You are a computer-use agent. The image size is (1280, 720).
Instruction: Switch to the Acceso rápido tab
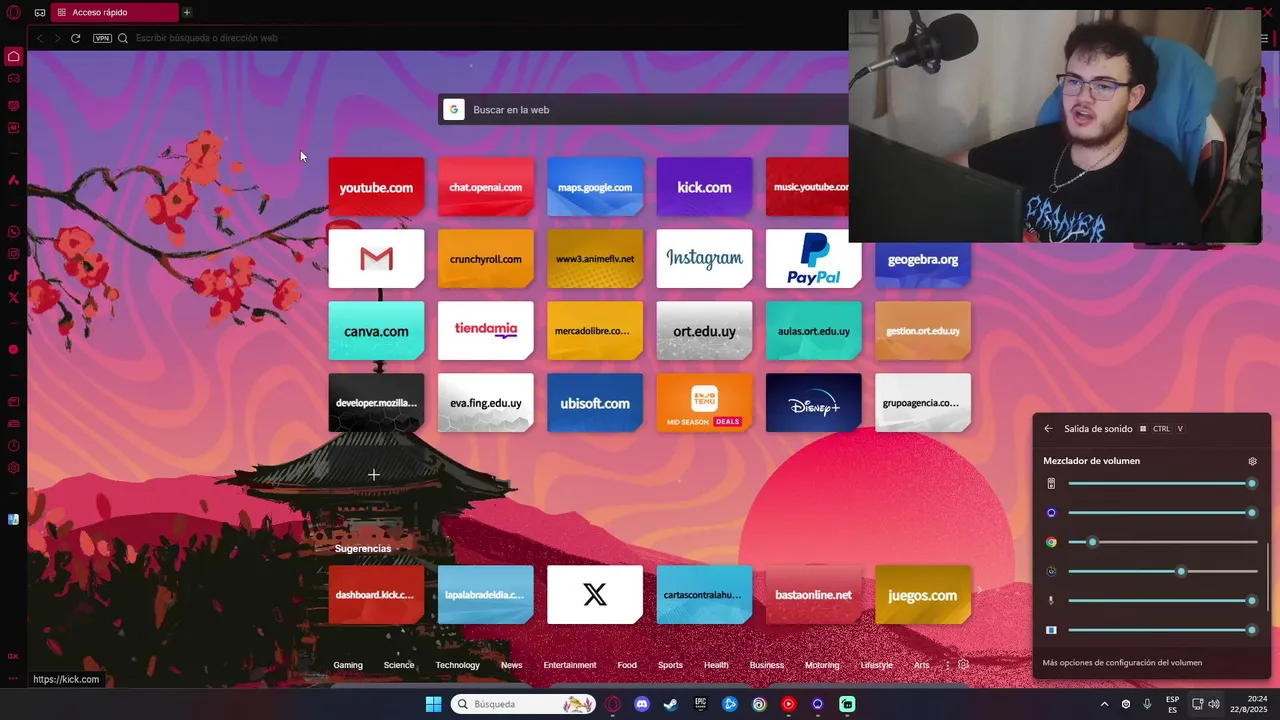tap(115, 12)
